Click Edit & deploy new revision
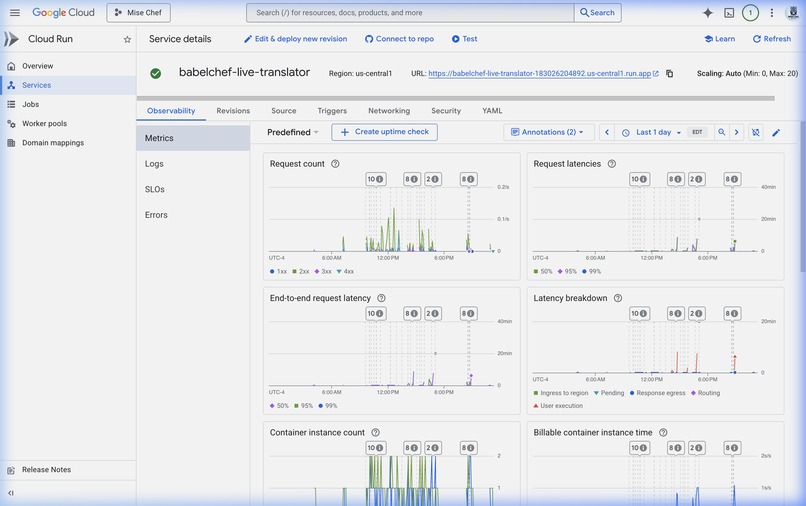The width and height of the screenshot is (806, 506). pyautogui.click(x=296, y=39)
